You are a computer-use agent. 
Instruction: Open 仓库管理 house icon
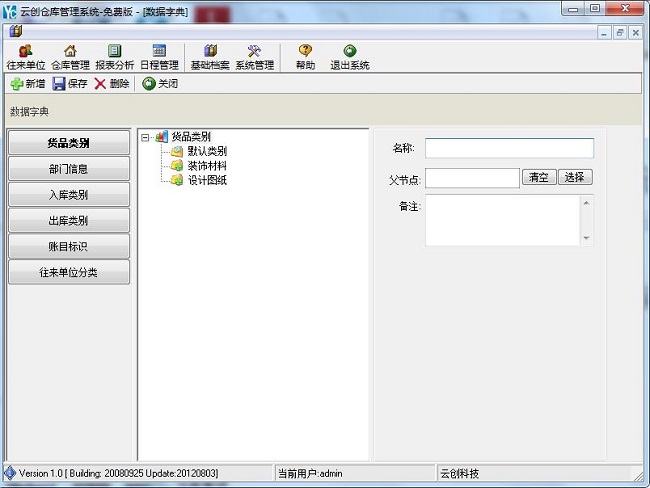[70, 51]
